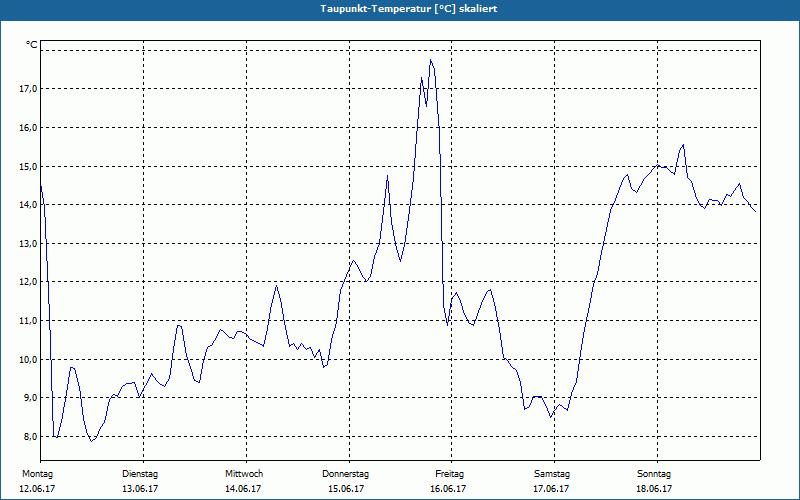800x500 pixels.
Task: Click the highest dew point peak on Donnerstag
Action: [x=431, y=60]
